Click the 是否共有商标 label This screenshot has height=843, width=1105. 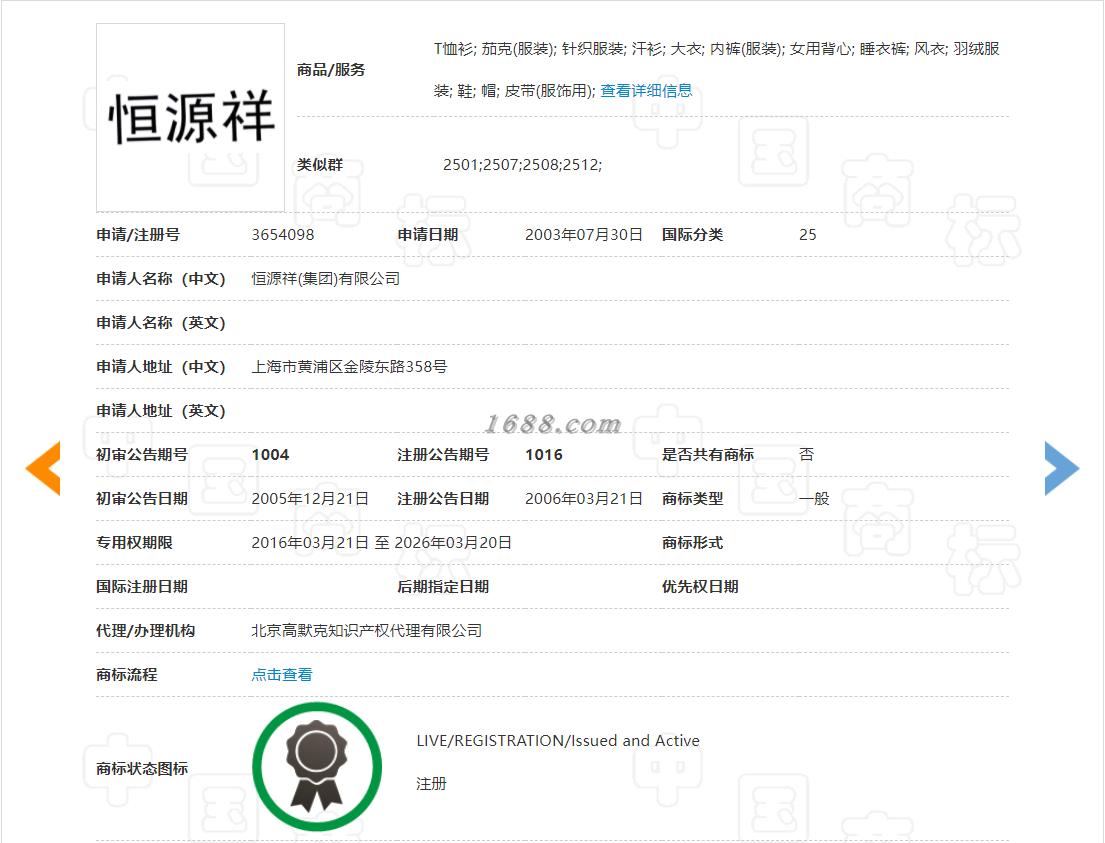tap(708, 455)
